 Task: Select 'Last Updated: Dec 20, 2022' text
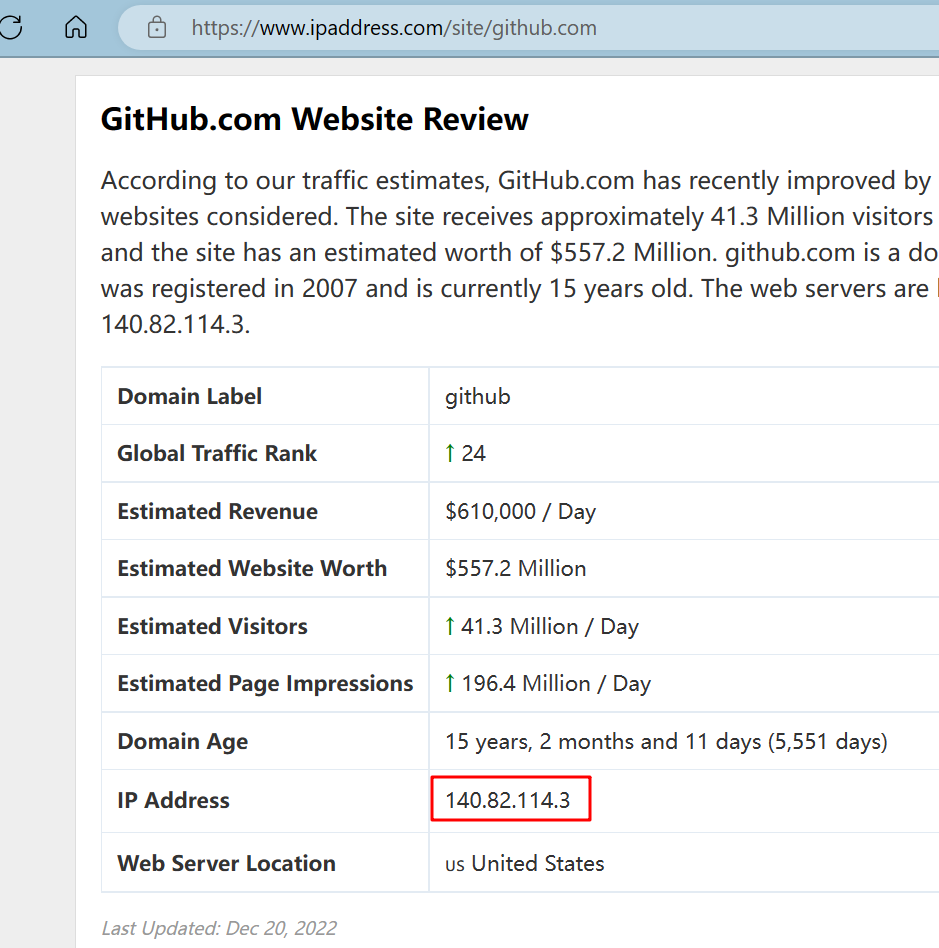(219, 928)
